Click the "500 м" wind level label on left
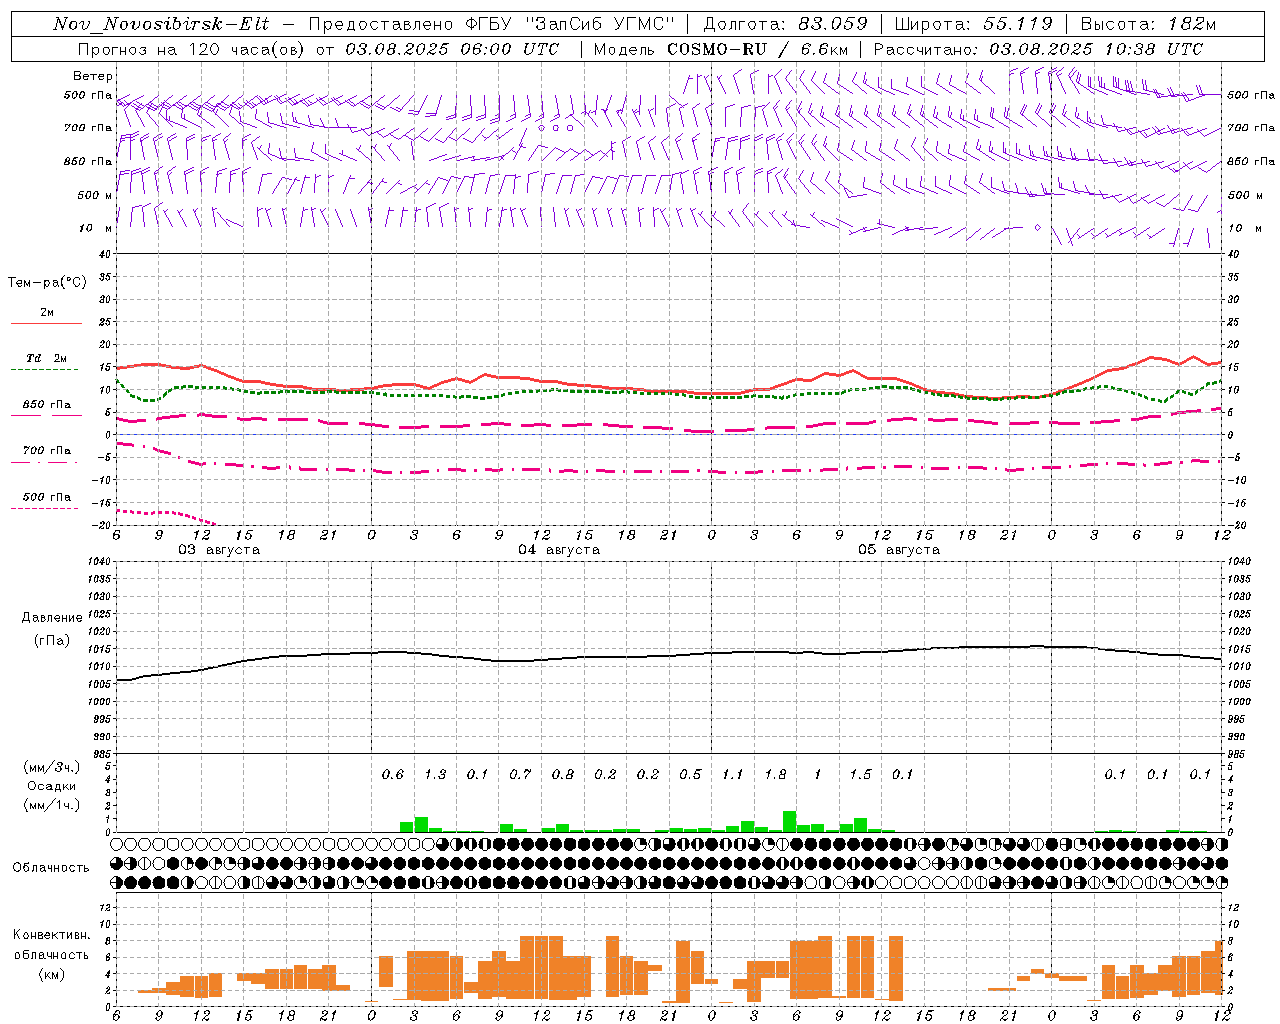Image resolution: width=1280 pixels, height=1024 pixels. (95, 195)
